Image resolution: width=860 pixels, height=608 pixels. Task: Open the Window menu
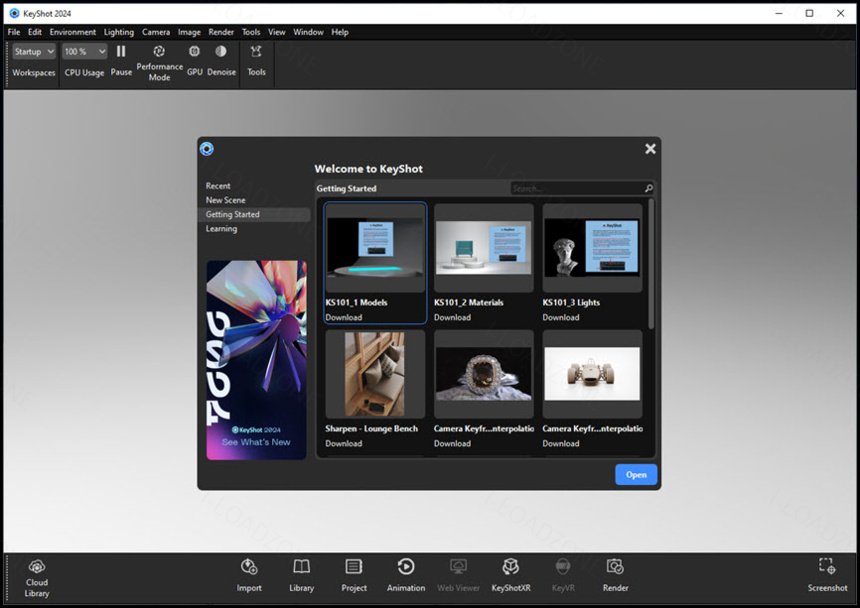tap(308, 32)
